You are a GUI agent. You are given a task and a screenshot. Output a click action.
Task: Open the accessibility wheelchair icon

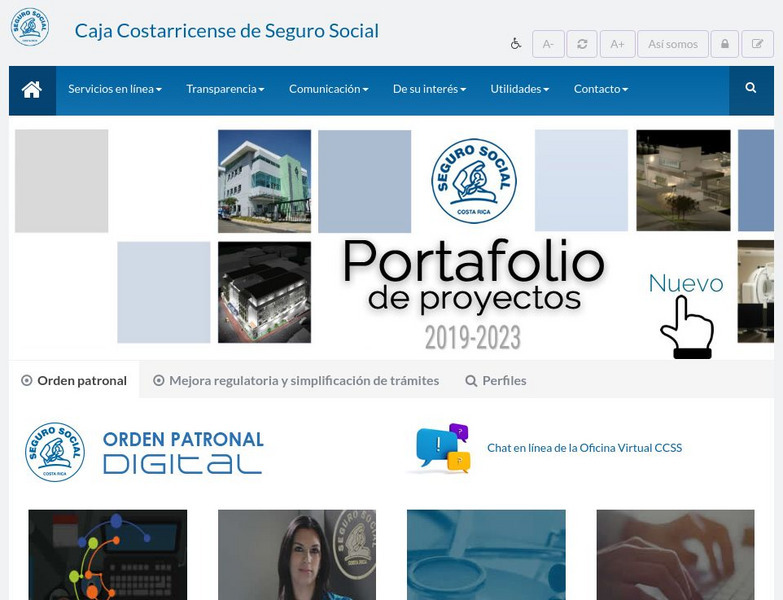516,44
